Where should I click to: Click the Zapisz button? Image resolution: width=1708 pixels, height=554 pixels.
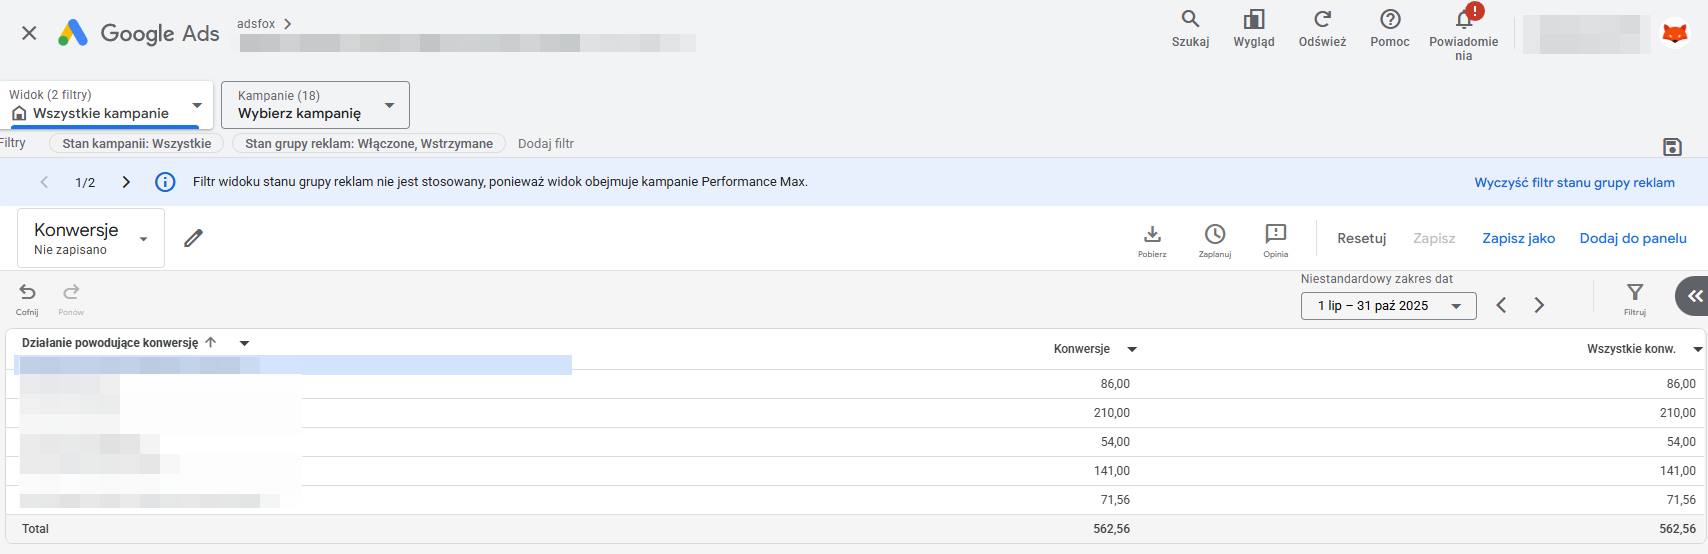pyautogui.click(x=1434, y=238)
